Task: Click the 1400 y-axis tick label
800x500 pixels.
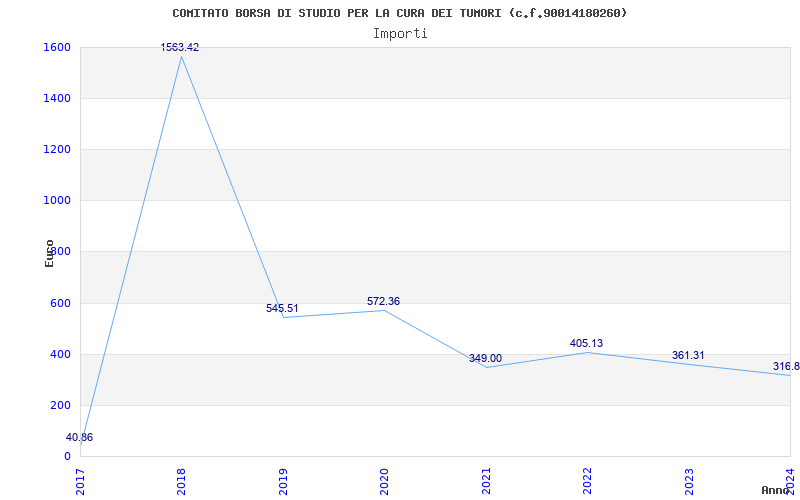Action: pyautogui.click(x=55, y=98)
